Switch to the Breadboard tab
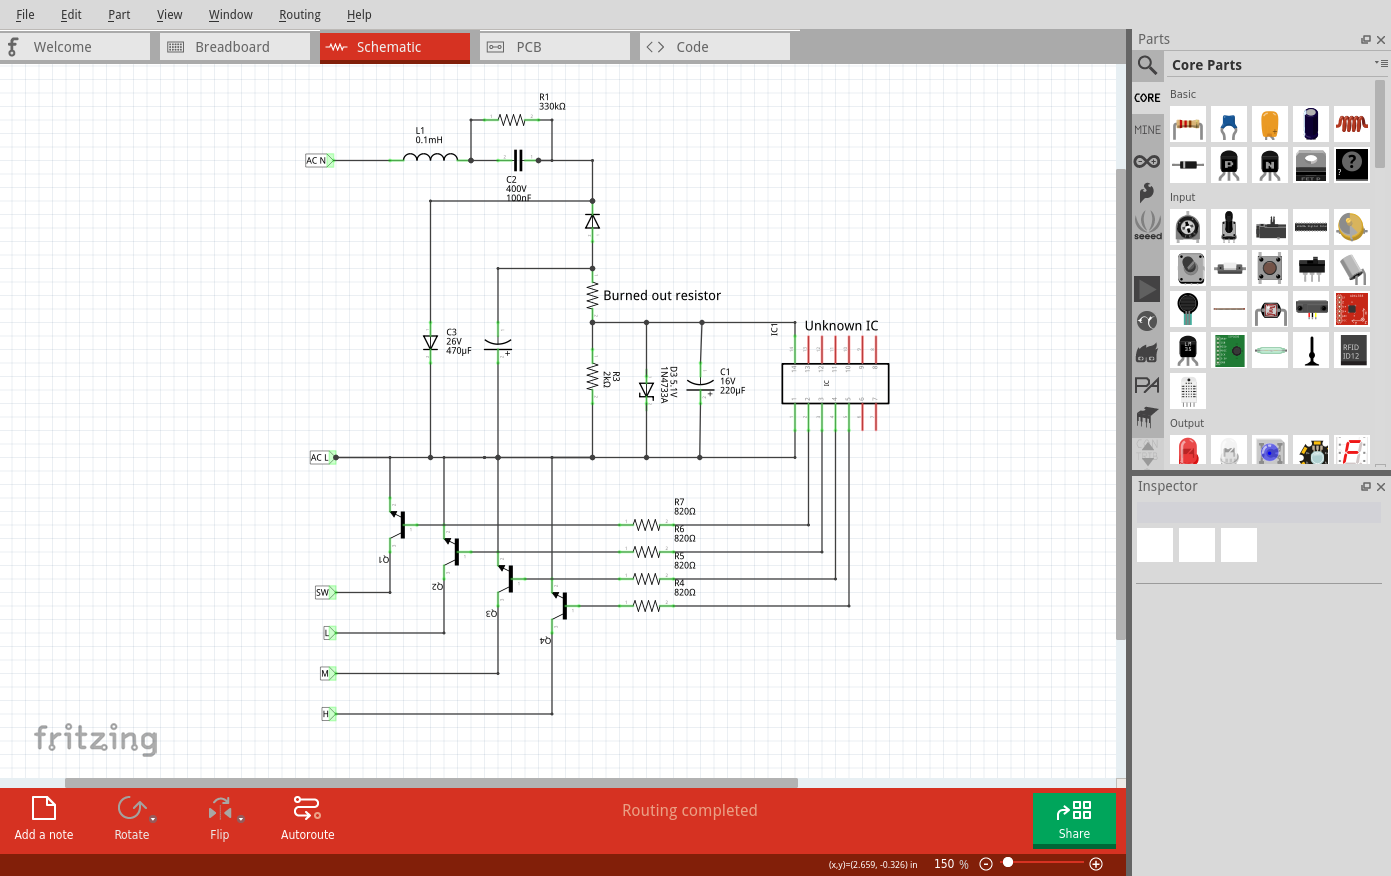 233,47
